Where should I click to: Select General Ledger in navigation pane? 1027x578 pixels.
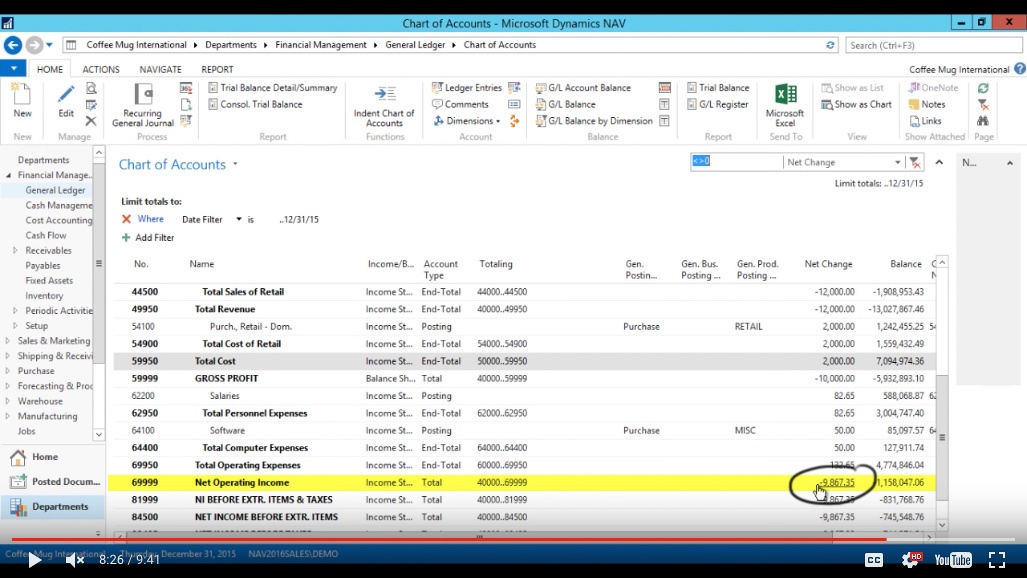(x=55, y=190)
